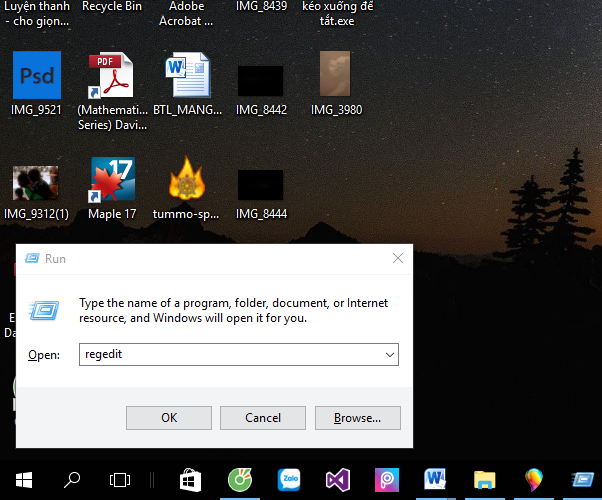The height and width of the screenshot is (500, 602).
Task: Cancel the Run dialog
Action: coord(263,418)
